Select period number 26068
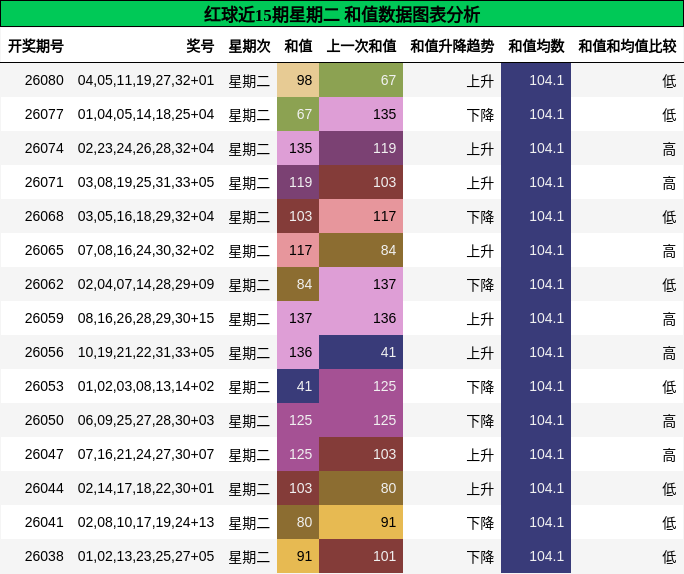 coord(44,216)
